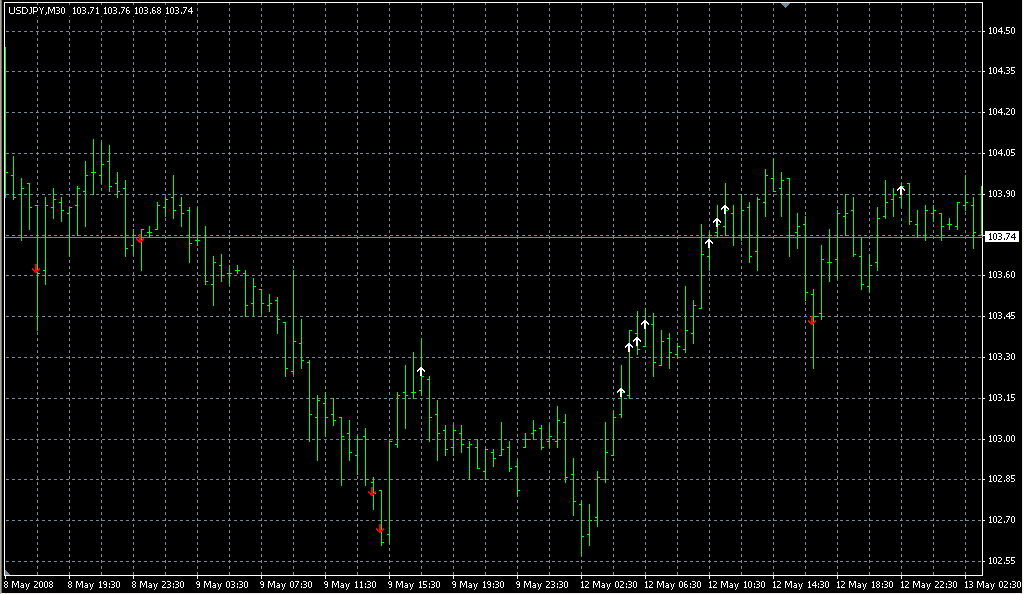The width and height of the screenshot is (1024, 594).
Task: Click the 12 May 18:30 time label
Action: (867, 584)
